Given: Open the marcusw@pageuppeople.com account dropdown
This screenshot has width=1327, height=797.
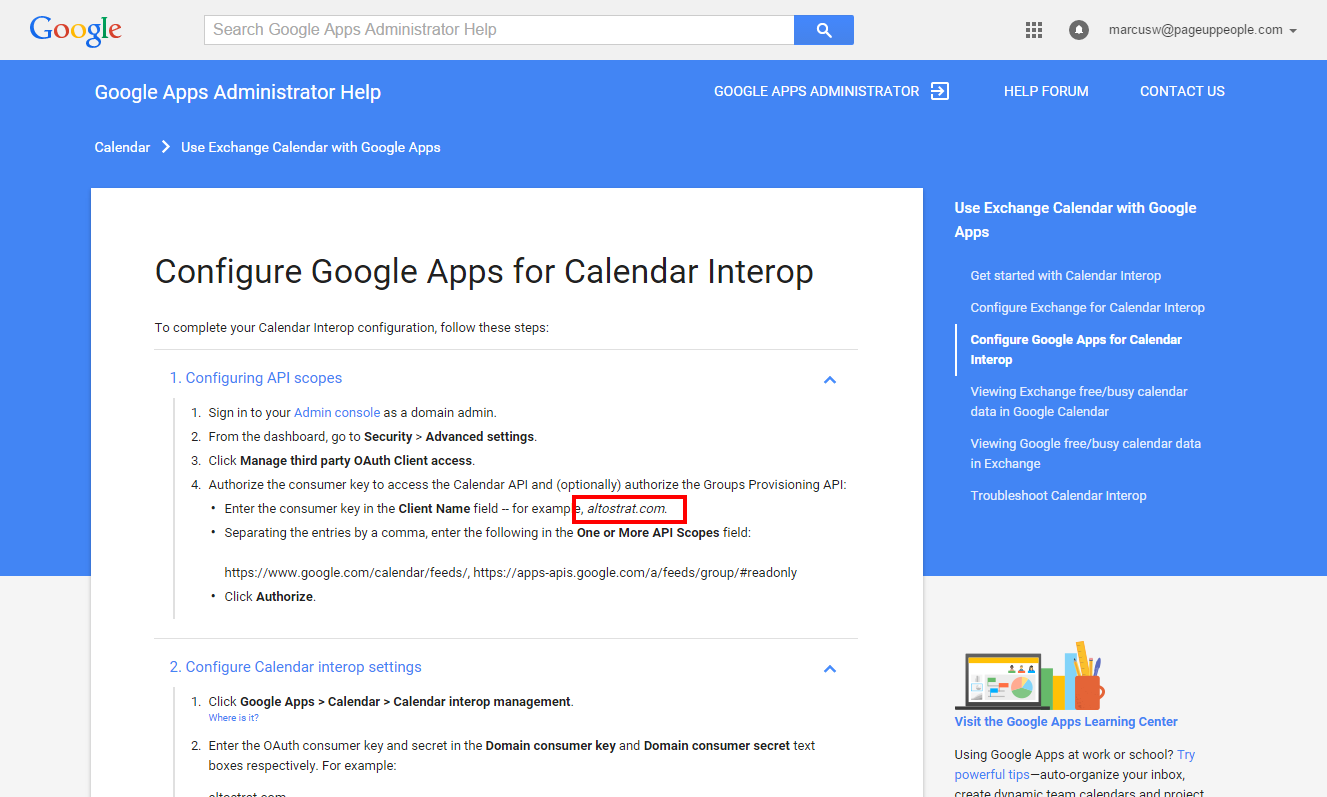Looking at the screenshot, I should click(1202, 30).
